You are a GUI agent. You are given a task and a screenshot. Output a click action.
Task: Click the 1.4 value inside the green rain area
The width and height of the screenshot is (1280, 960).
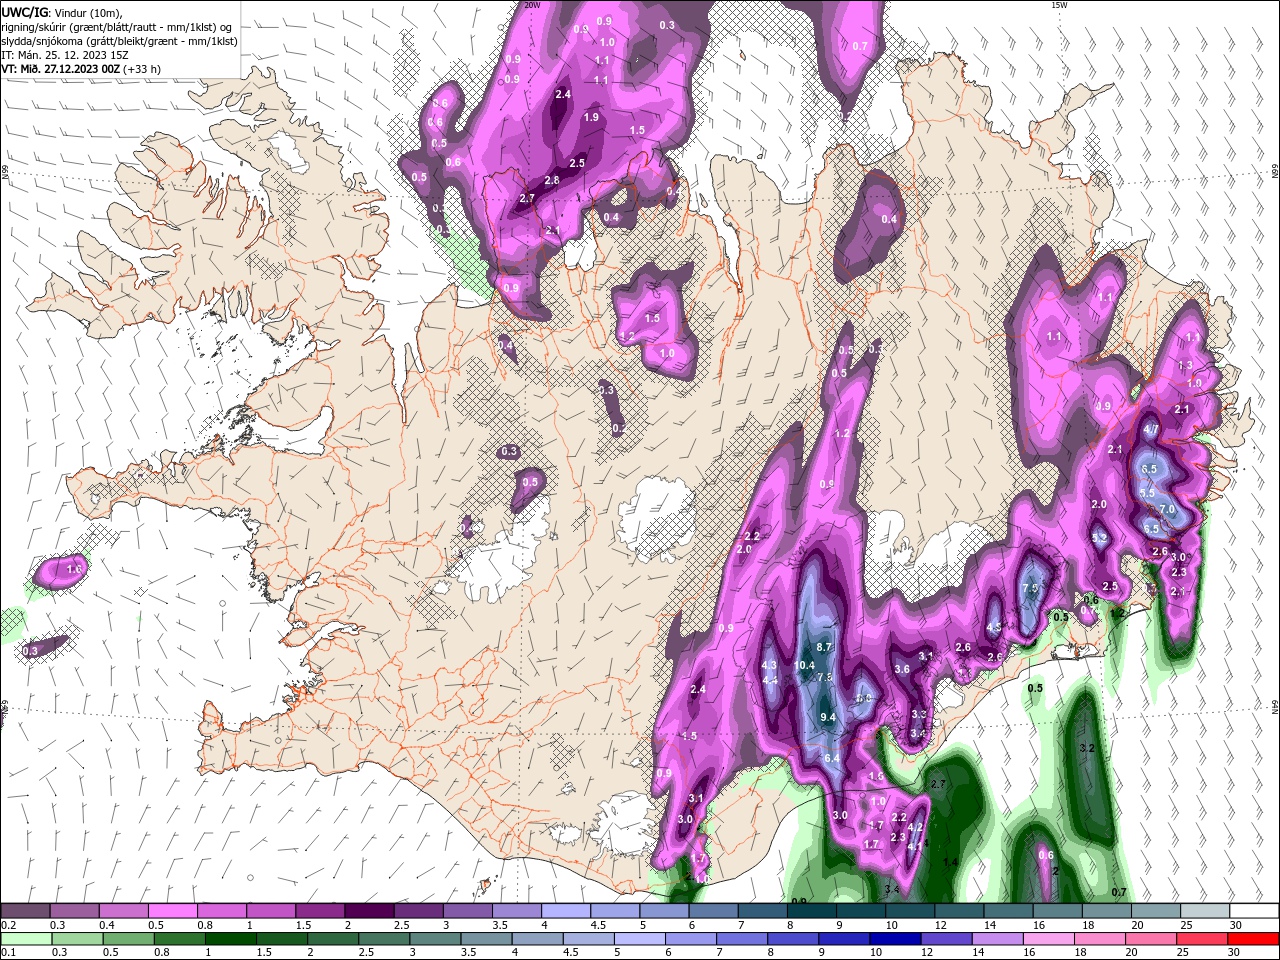click(950, 862)
